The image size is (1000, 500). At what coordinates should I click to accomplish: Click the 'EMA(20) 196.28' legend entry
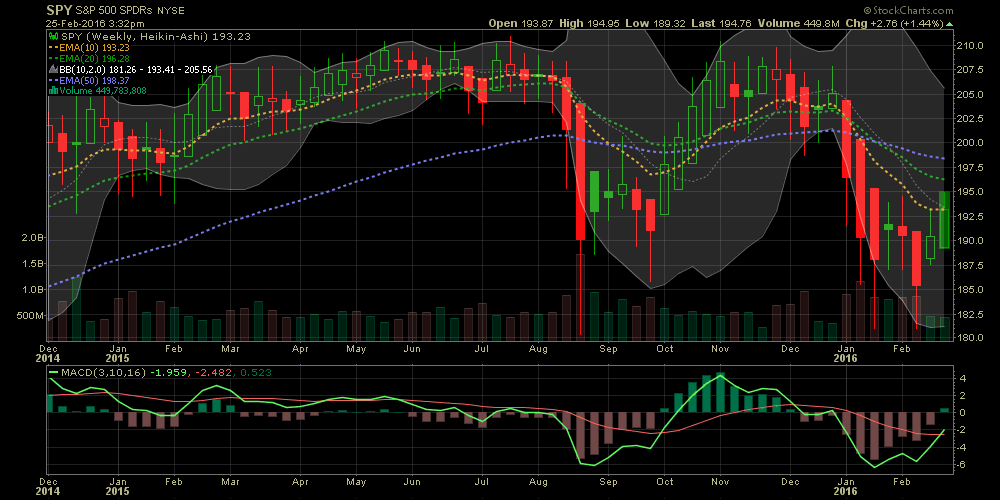point(94,58)
